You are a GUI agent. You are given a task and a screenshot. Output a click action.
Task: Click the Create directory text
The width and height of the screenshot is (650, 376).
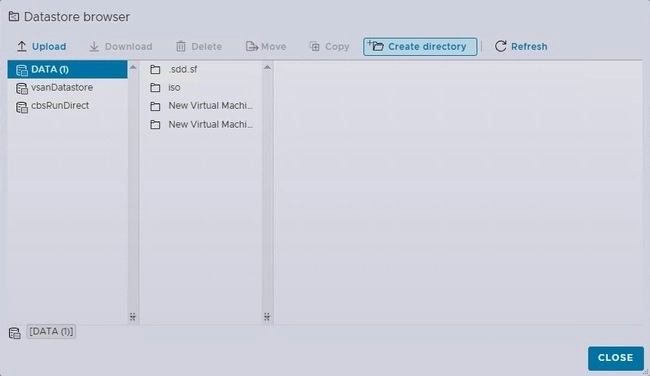coord(427,46)
